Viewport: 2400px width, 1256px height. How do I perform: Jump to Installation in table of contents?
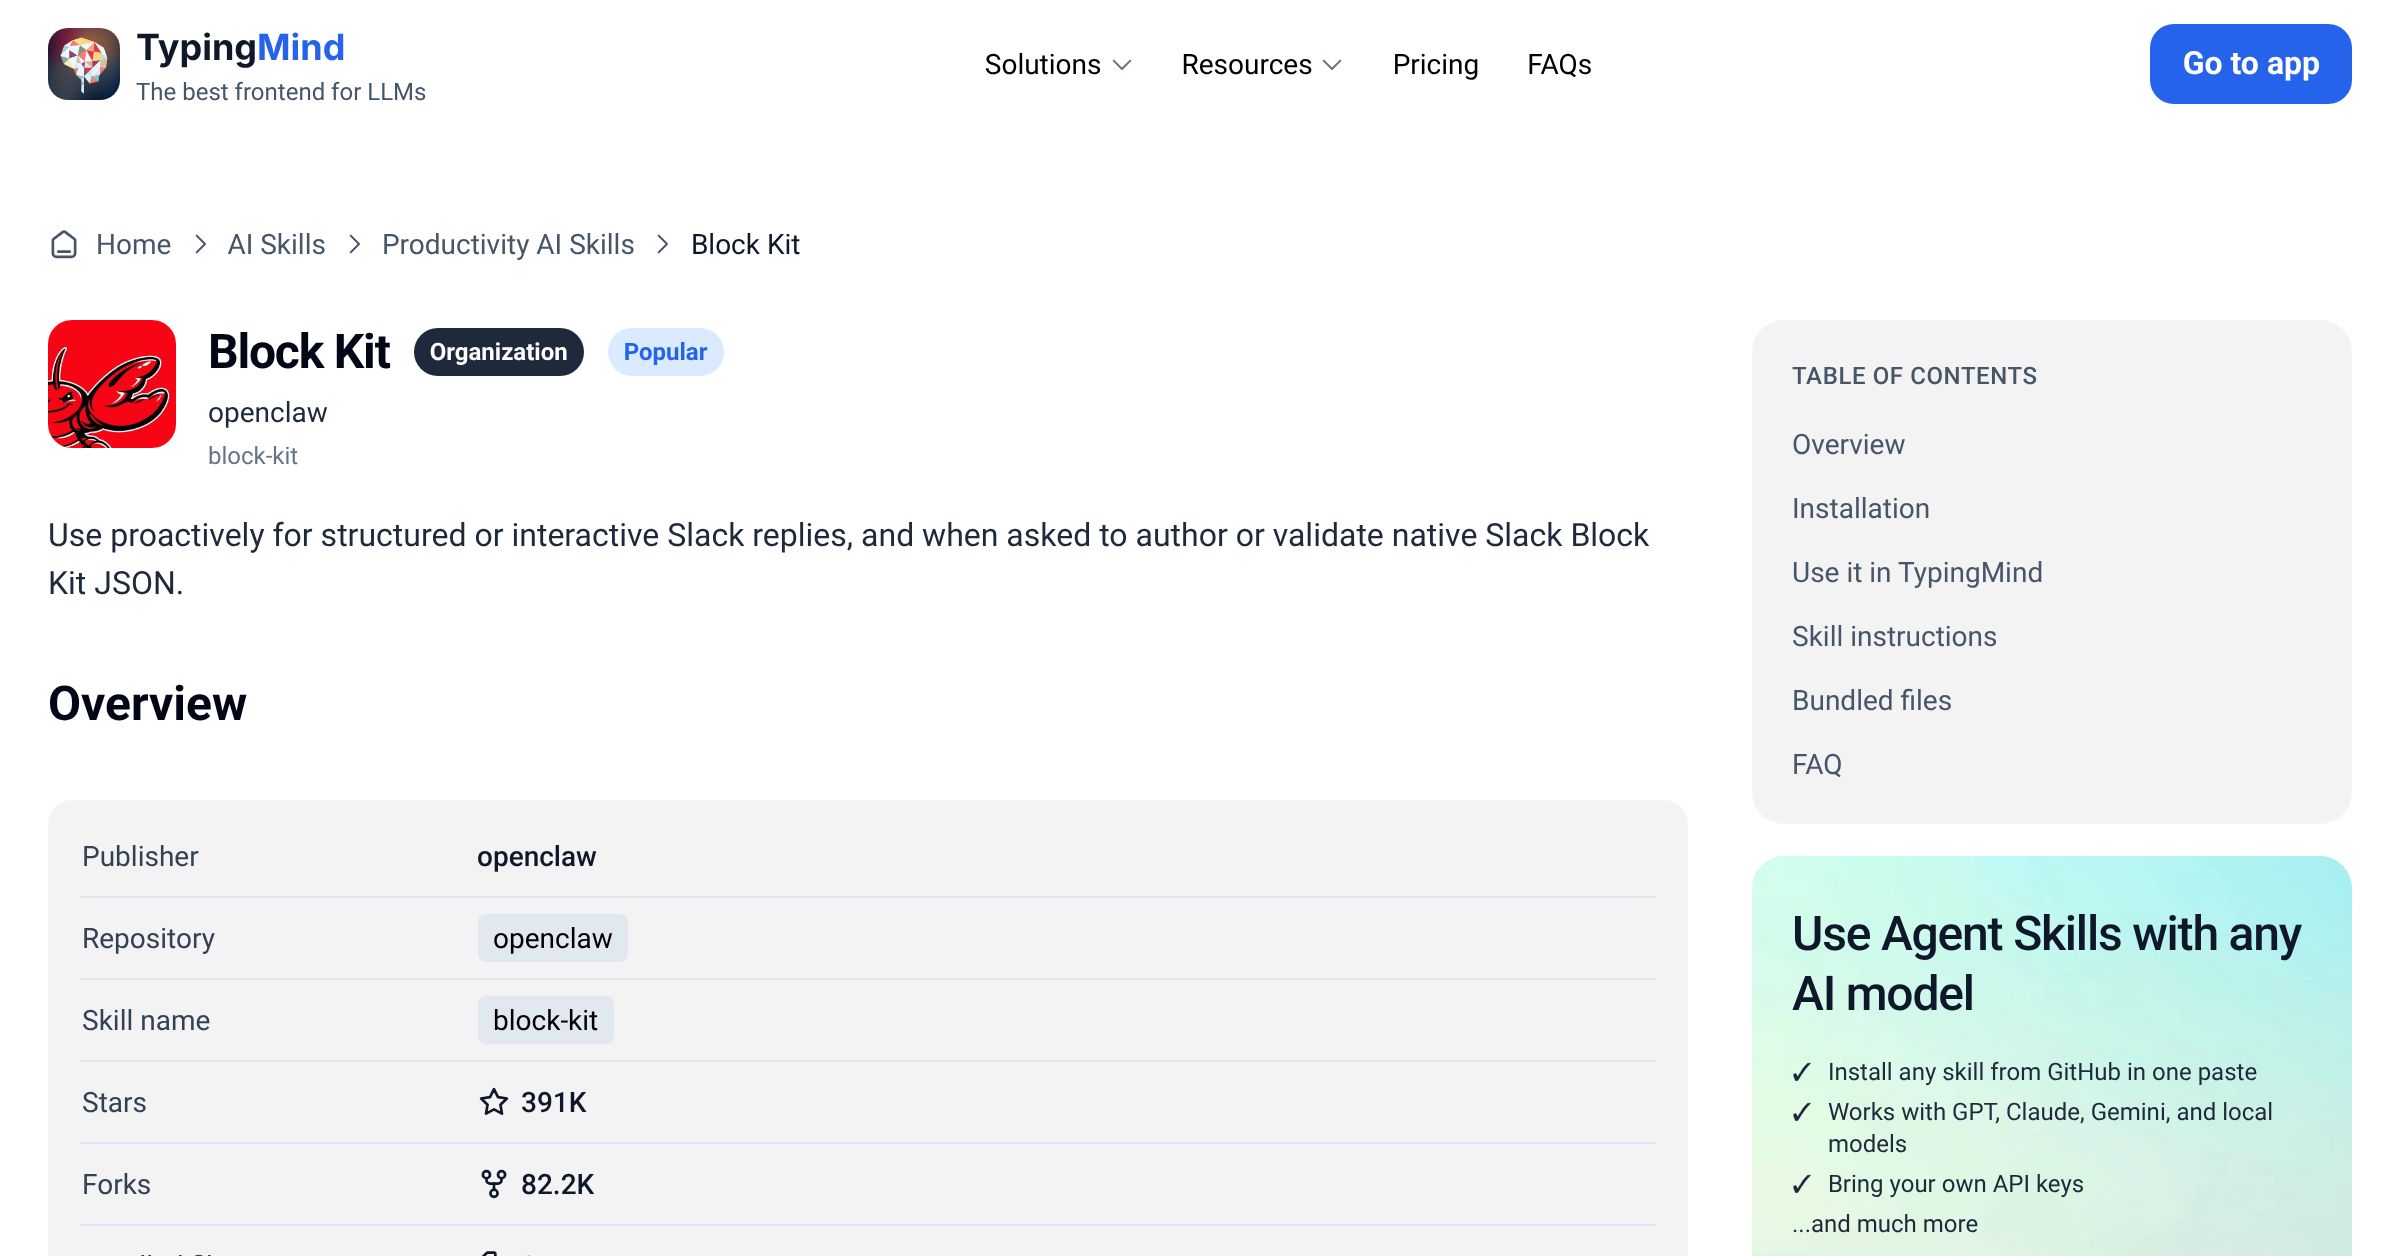point(1860,508)
